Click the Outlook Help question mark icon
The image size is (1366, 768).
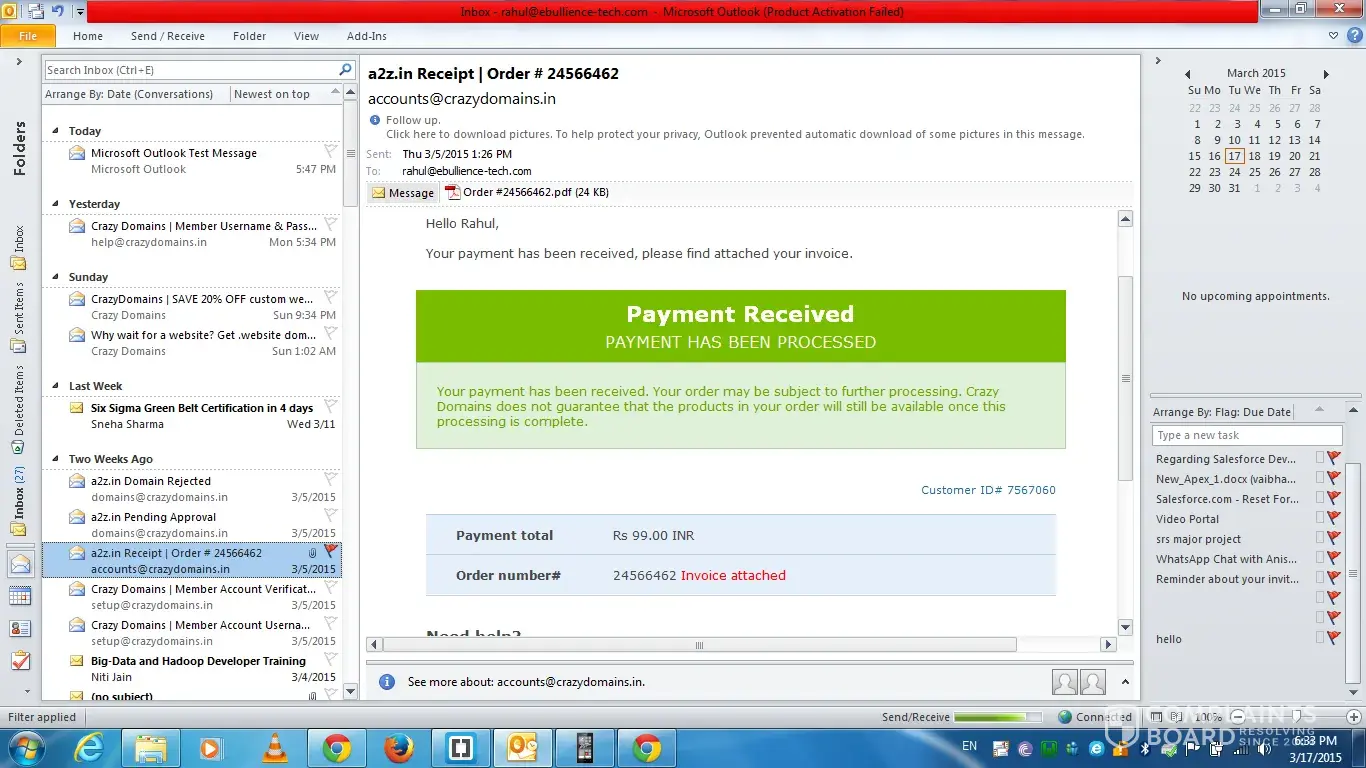click(x=1354, y=35)
